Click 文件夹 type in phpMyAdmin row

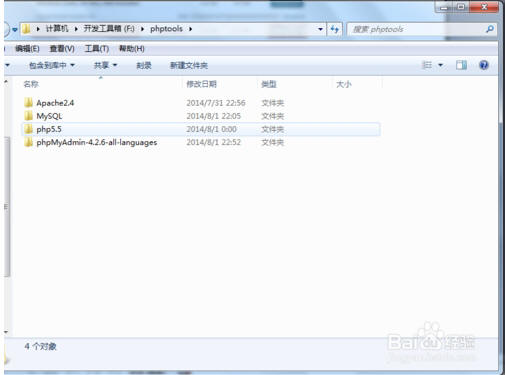point(273,142)
